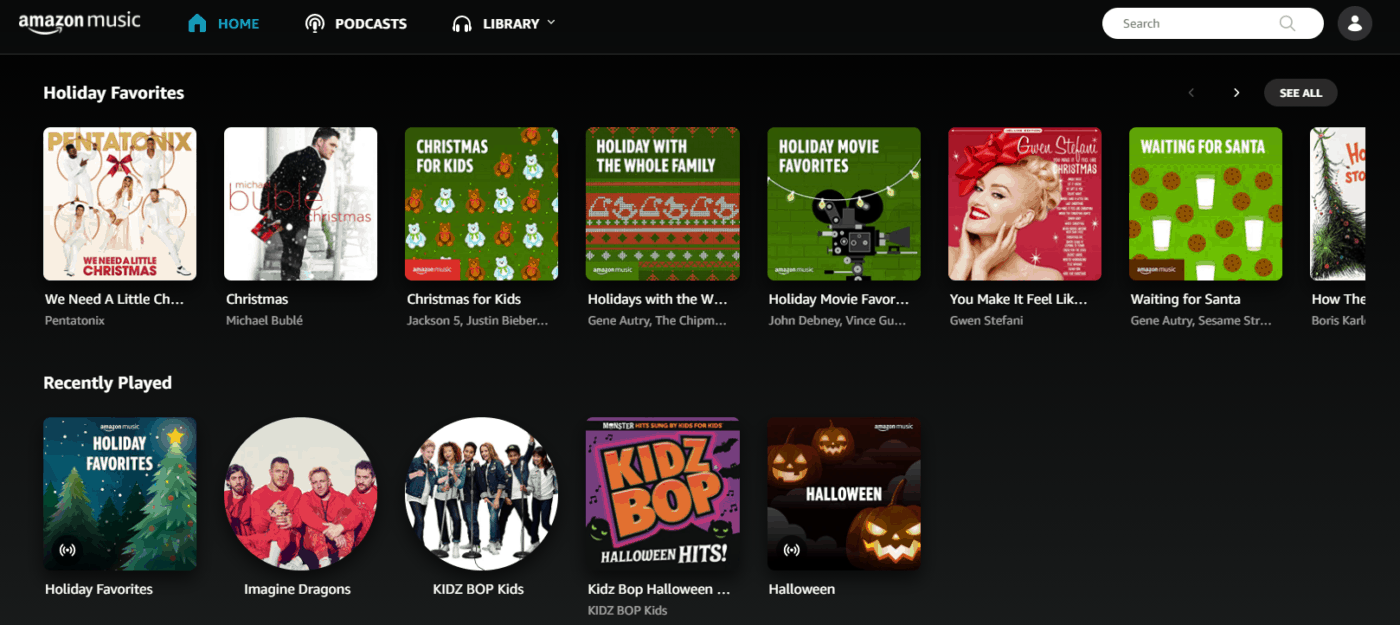Click station icon on Halloween cover
Viewport: 1400px width, 625px height.
(x=792, y=549)
